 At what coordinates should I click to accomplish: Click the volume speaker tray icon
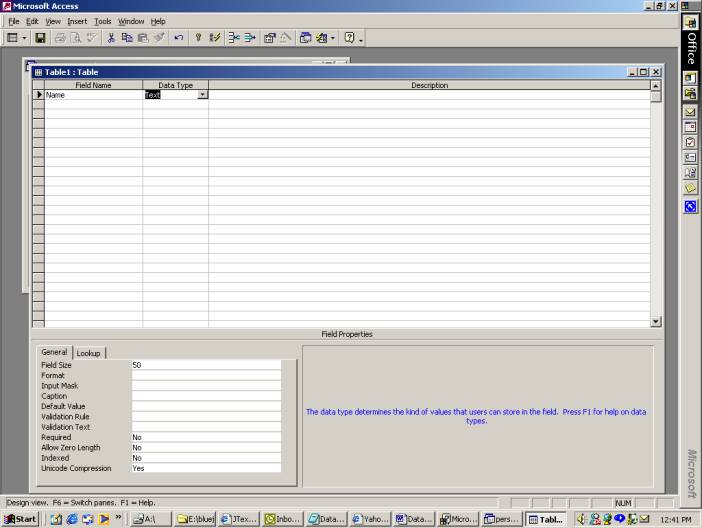[581, 519]
